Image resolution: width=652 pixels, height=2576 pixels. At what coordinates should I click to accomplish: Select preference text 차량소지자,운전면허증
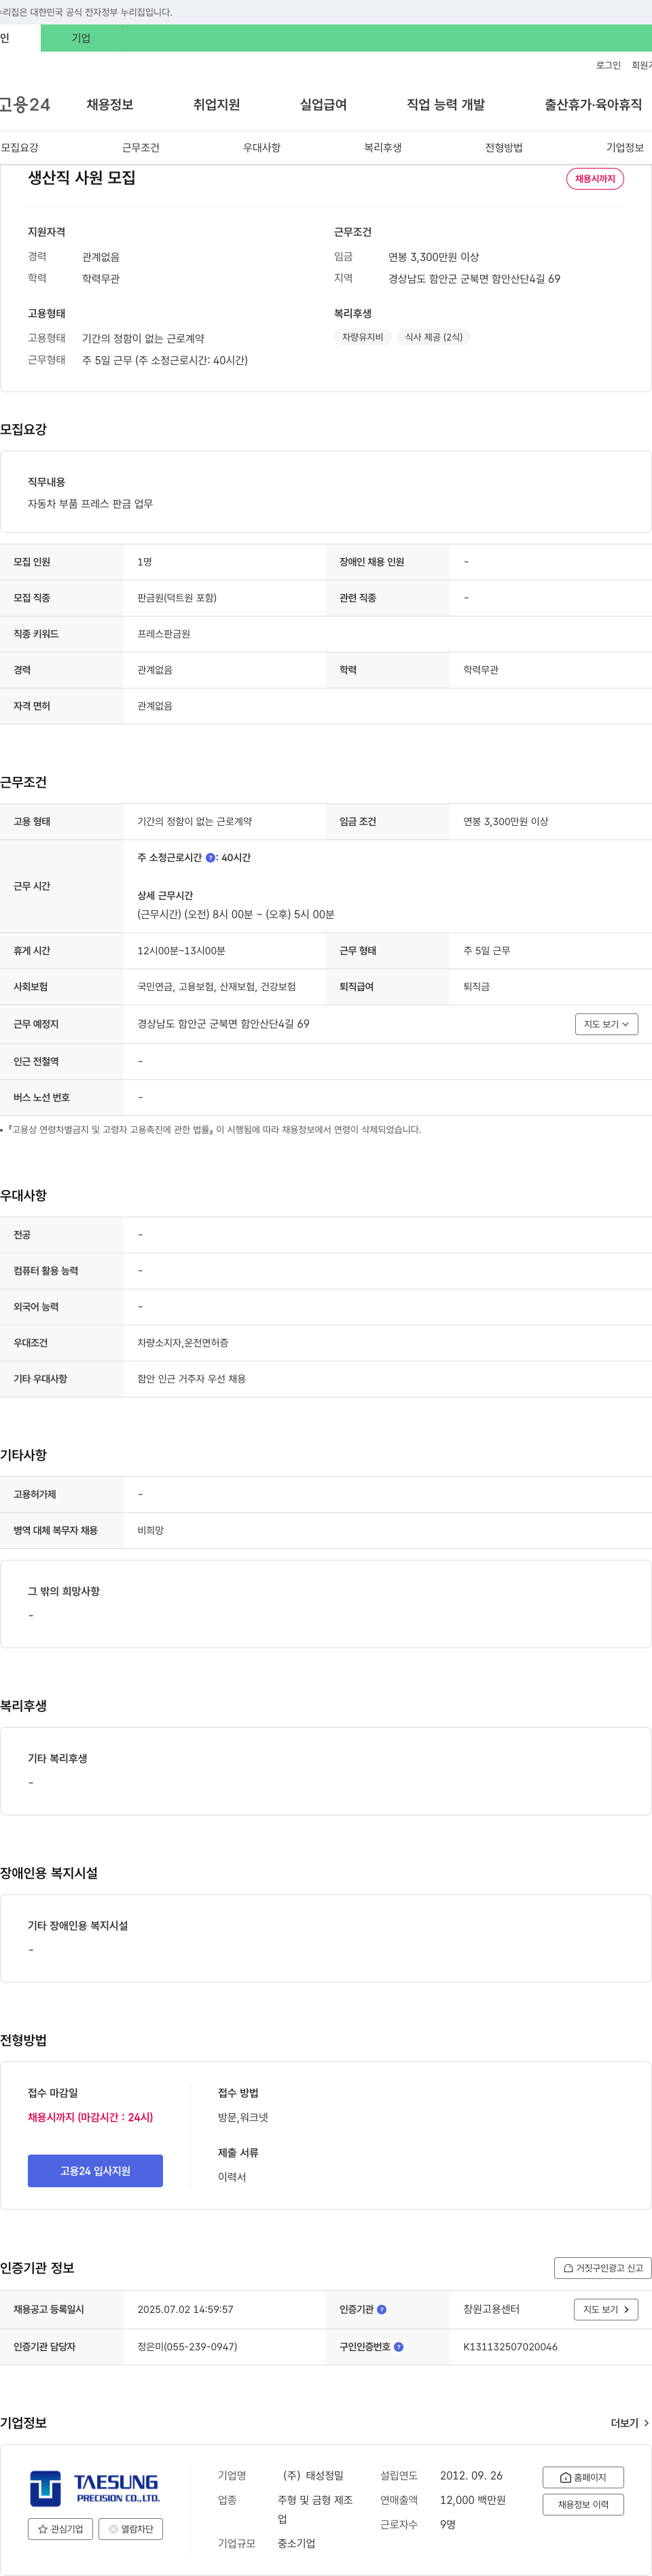coord(183,1343)
